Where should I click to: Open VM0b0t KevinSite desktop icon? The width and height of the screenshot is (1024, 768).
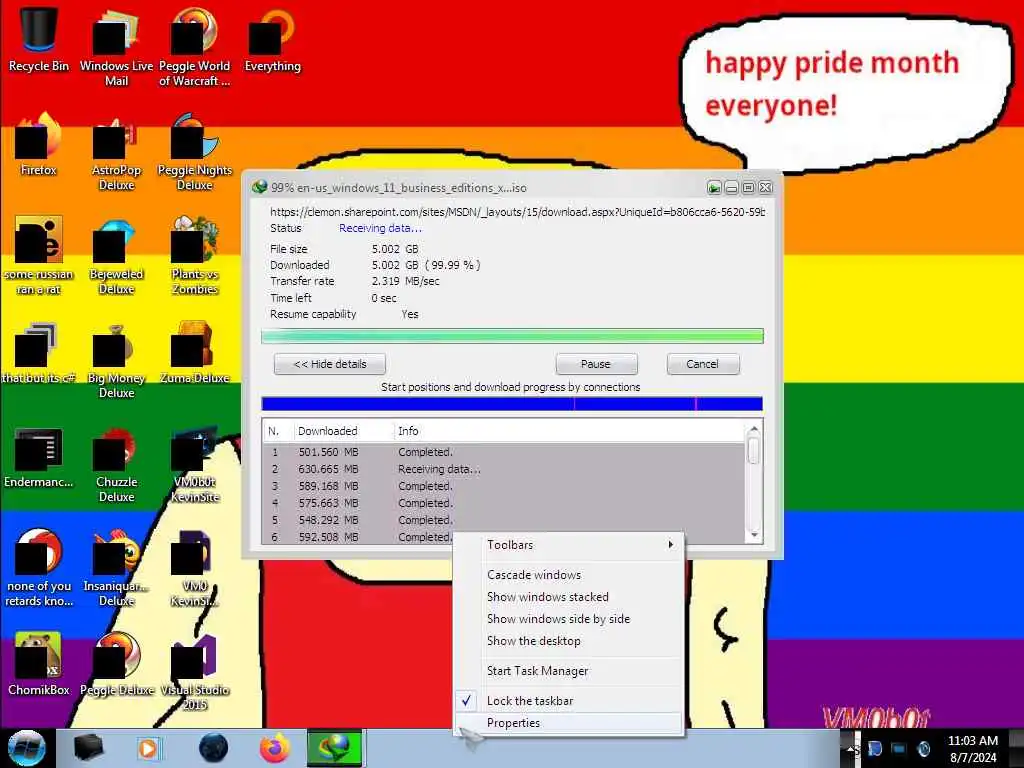click(x=194, y=464)
